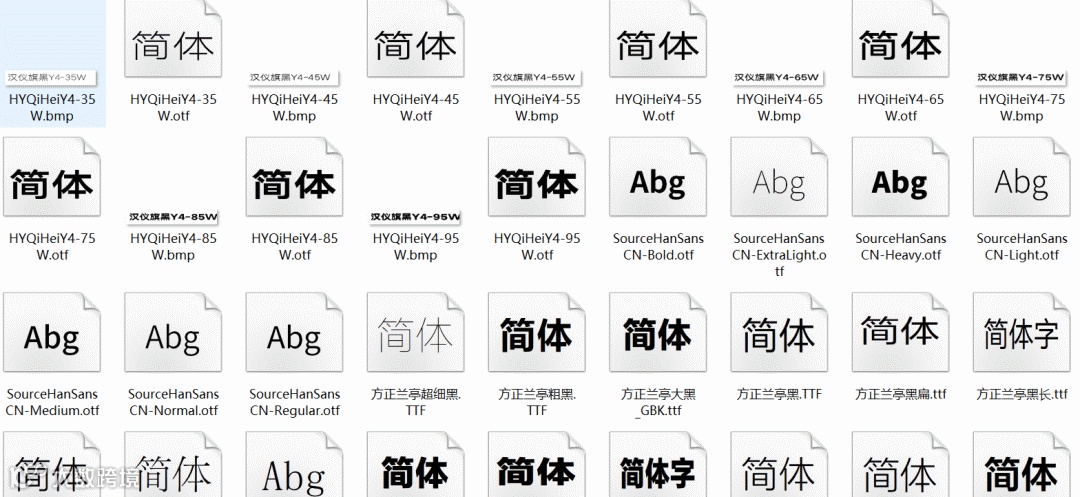This screenshot has width=1080, height=497.
Task: Select the HYQiHeiY4-55W.otf font file icon
Action: coord(658,39)
